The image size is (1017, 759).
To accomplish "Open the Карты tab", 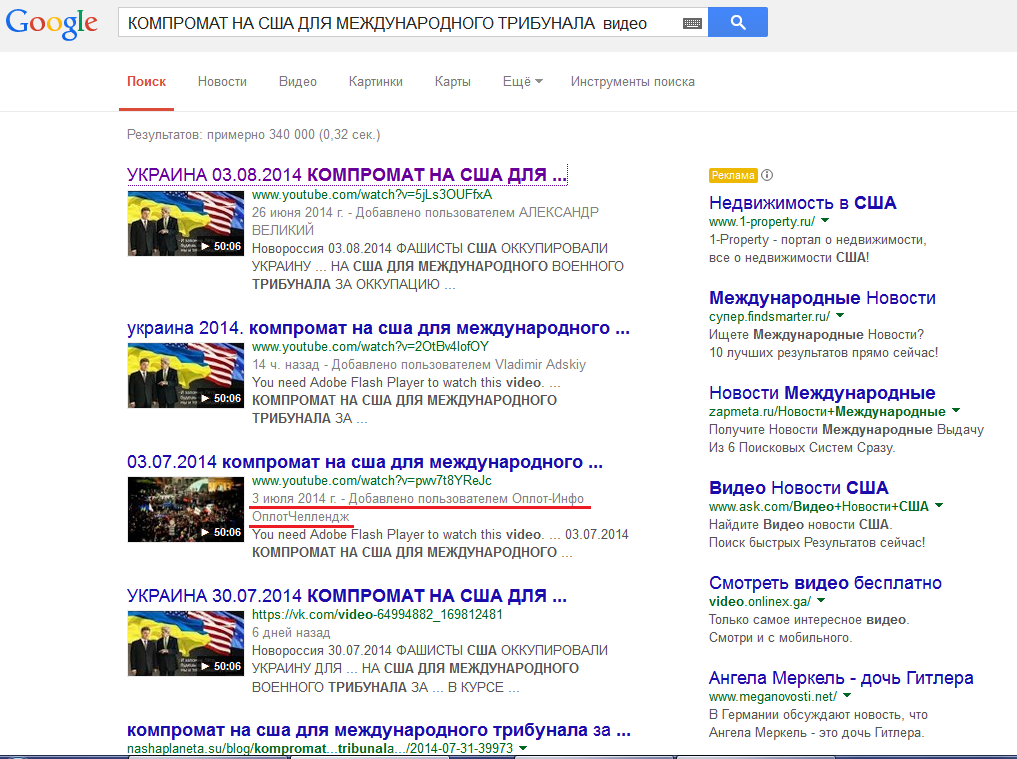I will [x=453, y=82].
